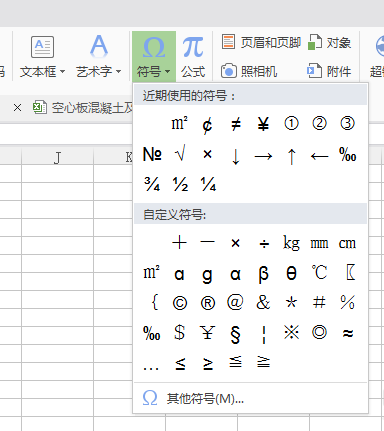Viewport: 384px width, 431px height.
Task: Insert the ≈ approximately-equal symbol
Action: click(348, 333)
